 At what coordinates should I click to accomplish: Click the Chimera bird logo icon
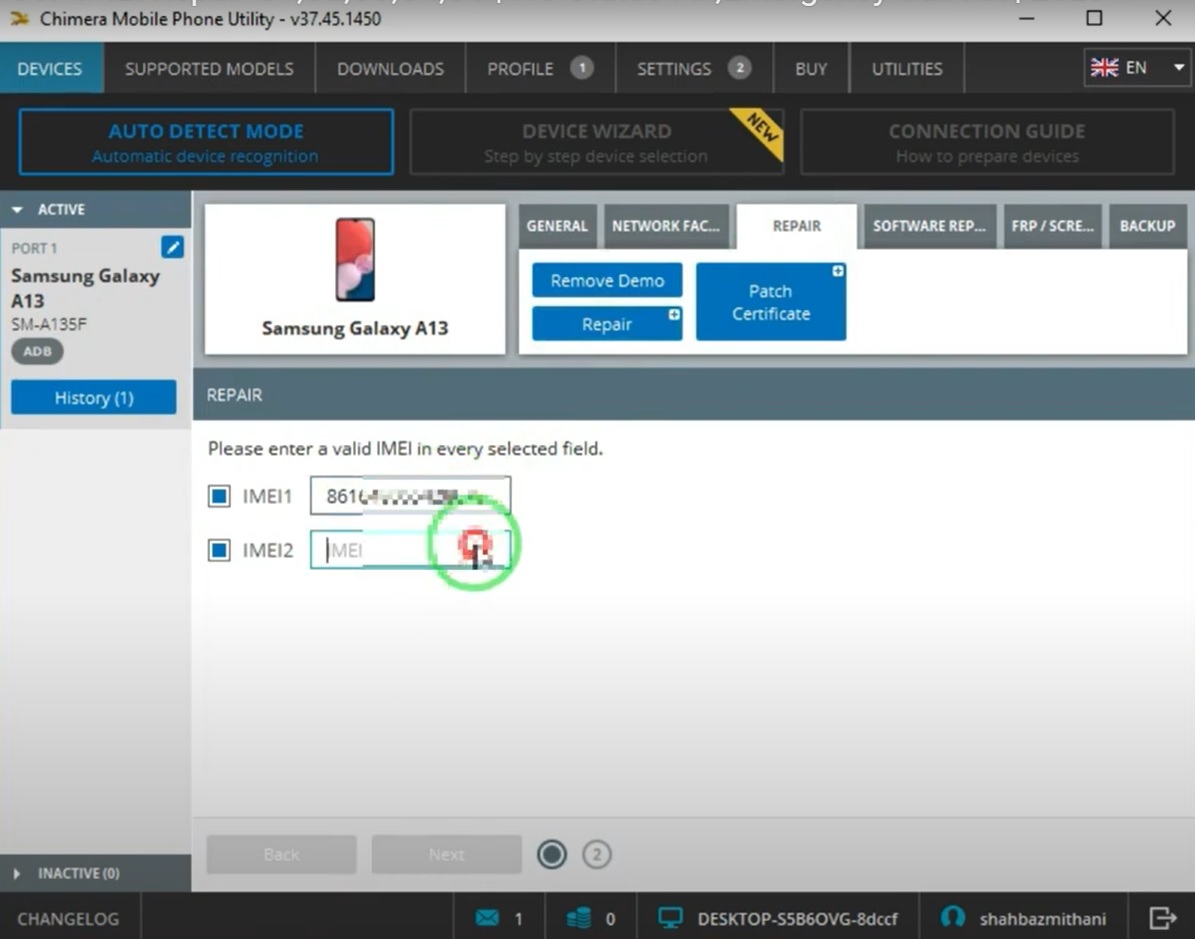19,18
